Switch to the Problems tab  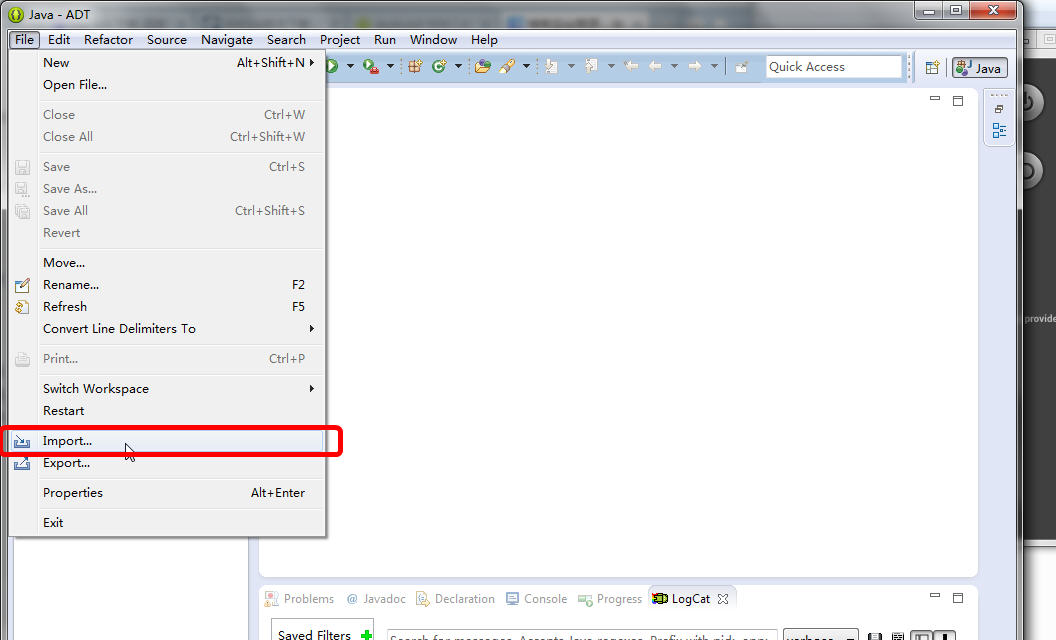(300, 599)
